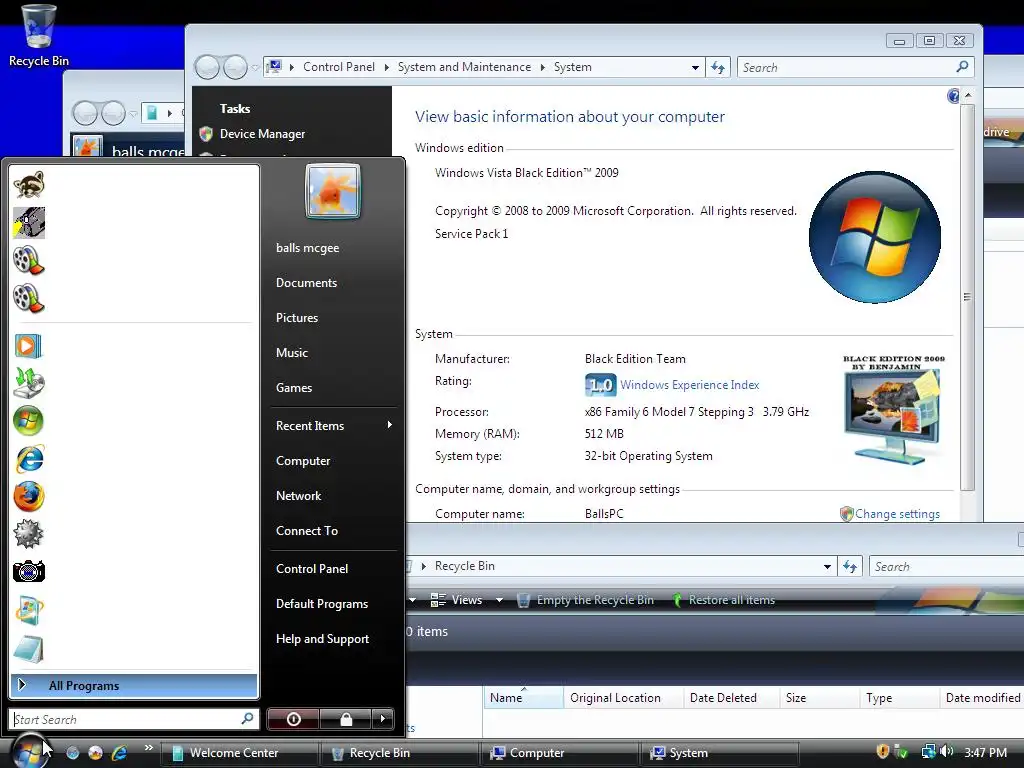
Task: Click the Windows flag document icon in Start menu
Action: [29, 611]
